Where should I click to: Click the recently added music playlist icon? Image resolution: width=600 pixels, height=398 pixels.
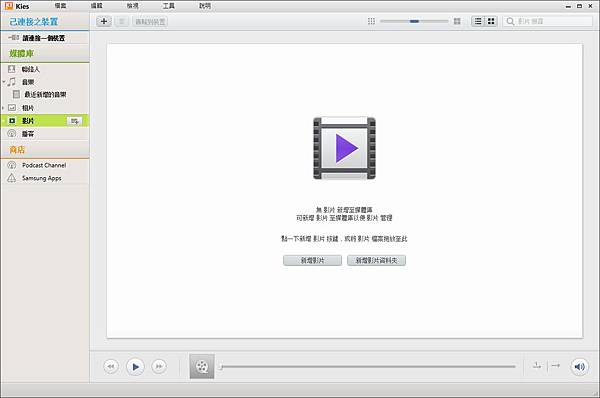click(x=16, y=94)
